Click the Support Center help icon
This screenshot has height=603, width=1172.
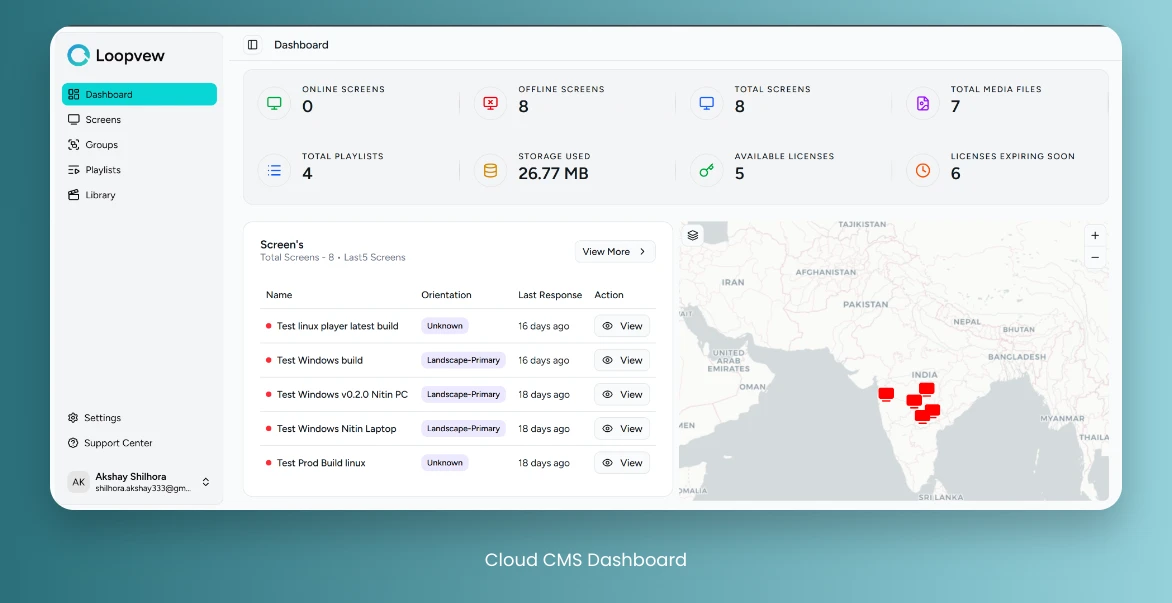[x=73, y=443]
